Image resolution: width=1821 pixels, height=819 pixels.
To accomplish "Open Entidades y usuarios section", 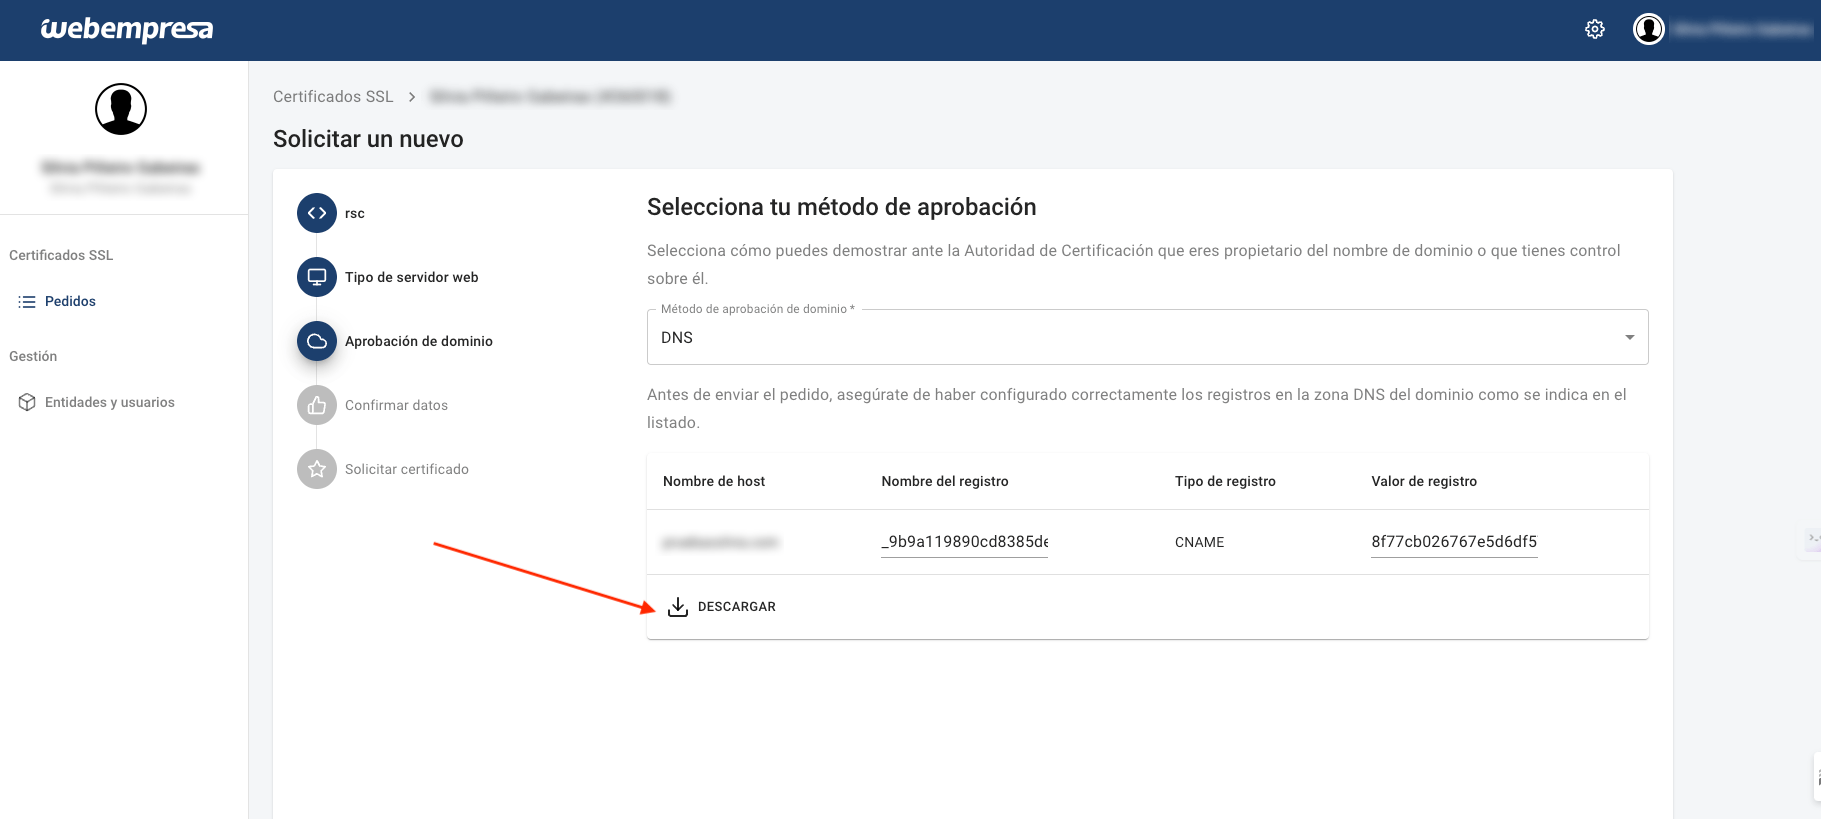I will click(x=110, y=402).
